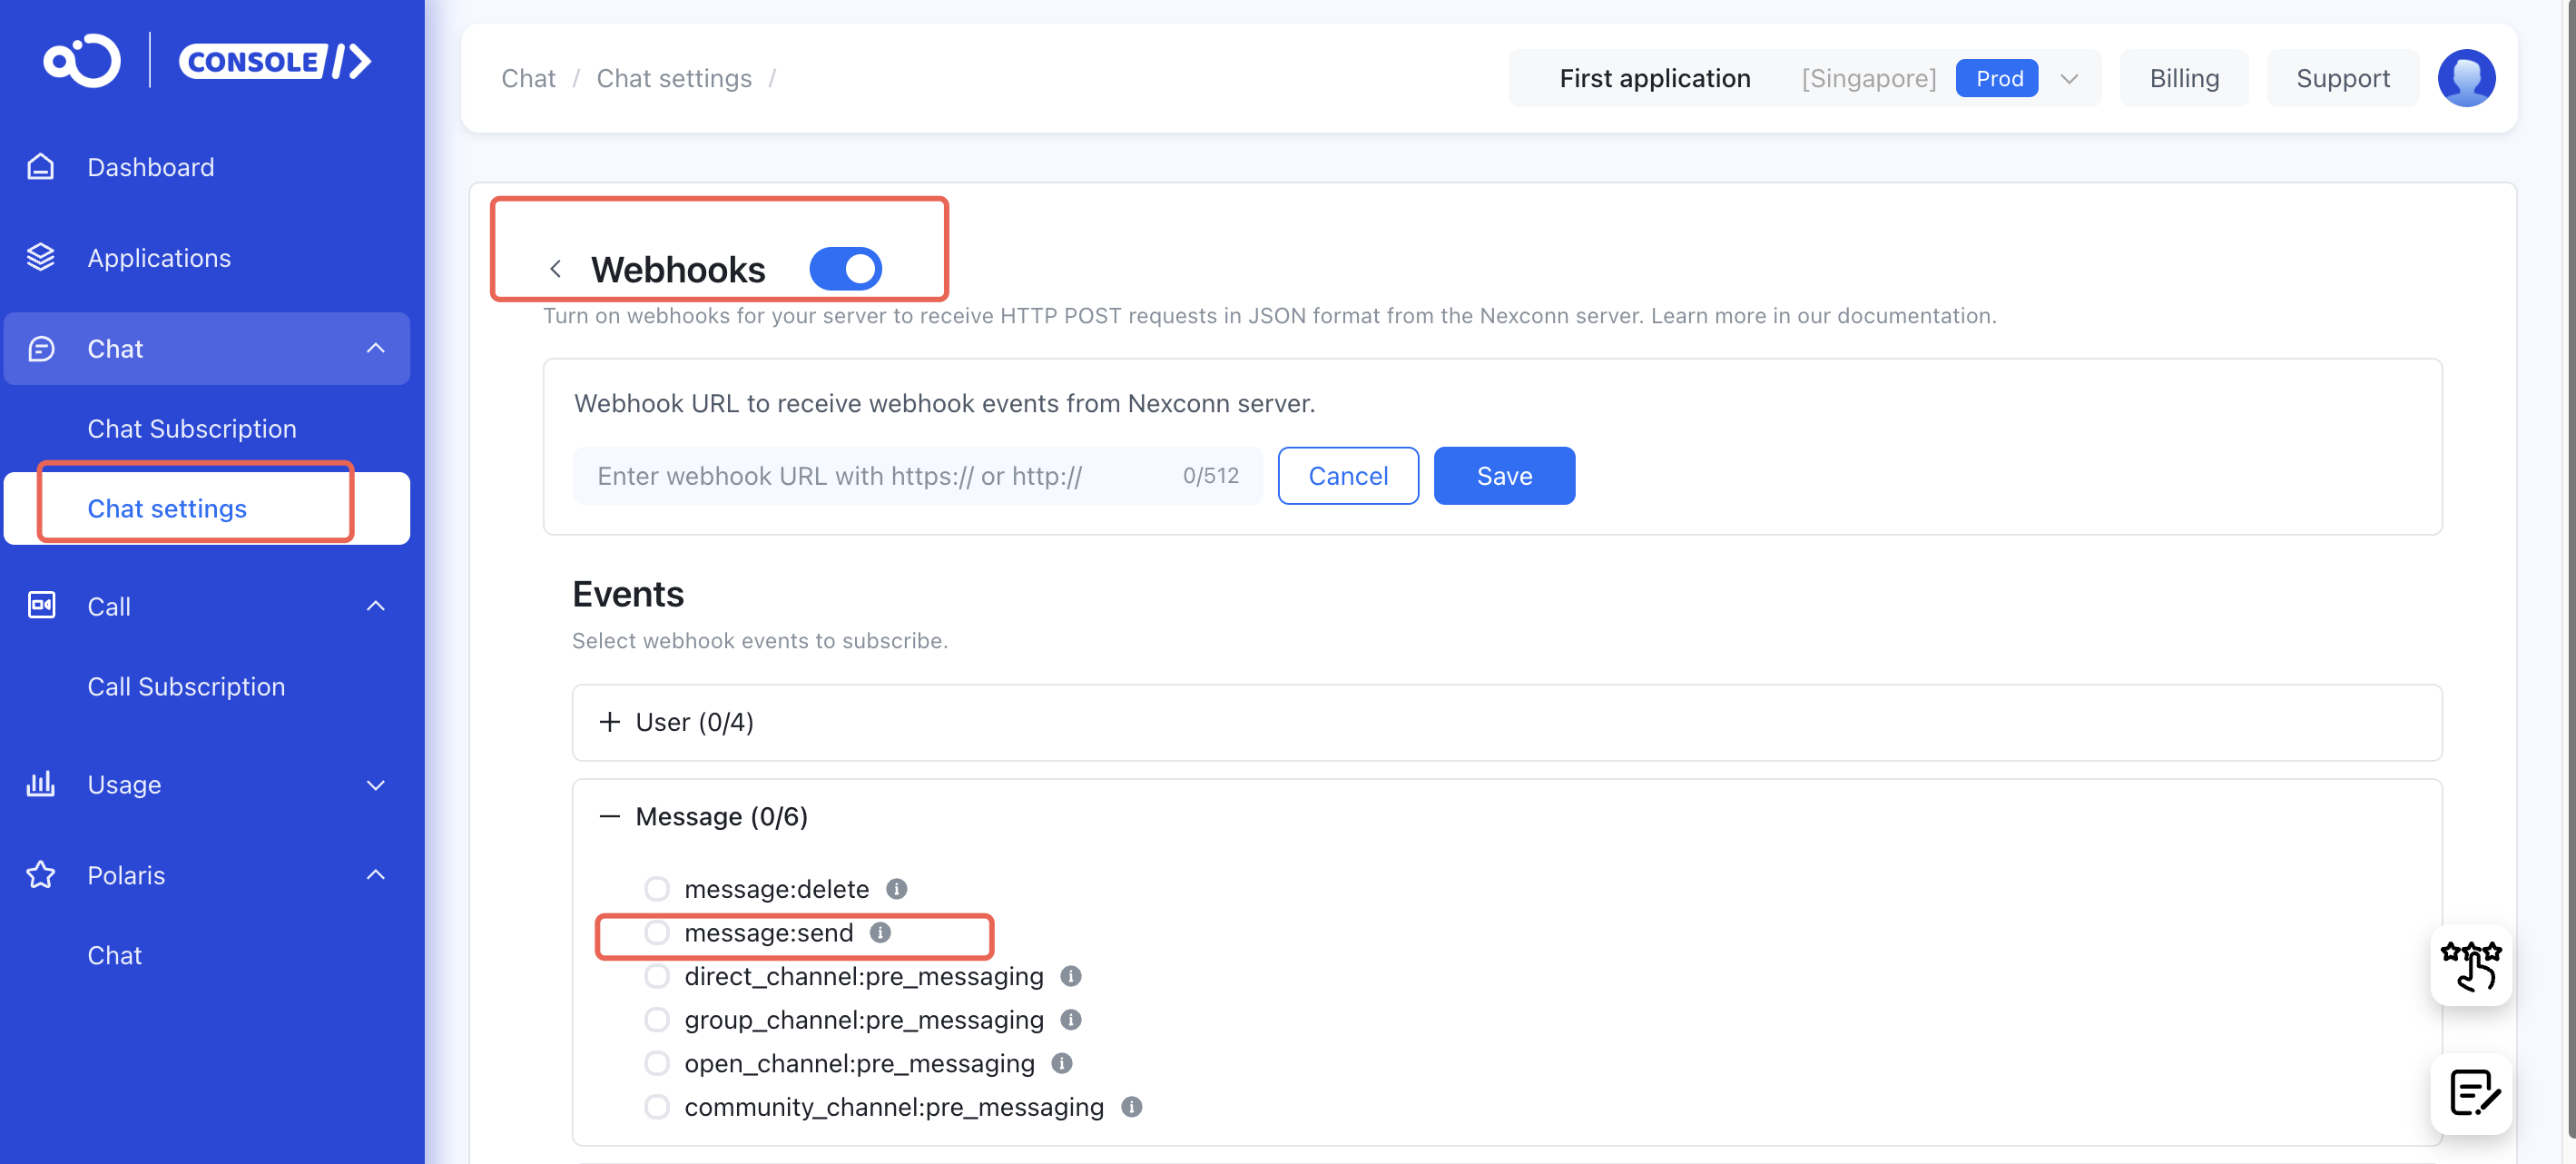Turn off the Webhooks toggle switch
Viewport: 2576px width, 1164px height.
[x=845, y=269]
